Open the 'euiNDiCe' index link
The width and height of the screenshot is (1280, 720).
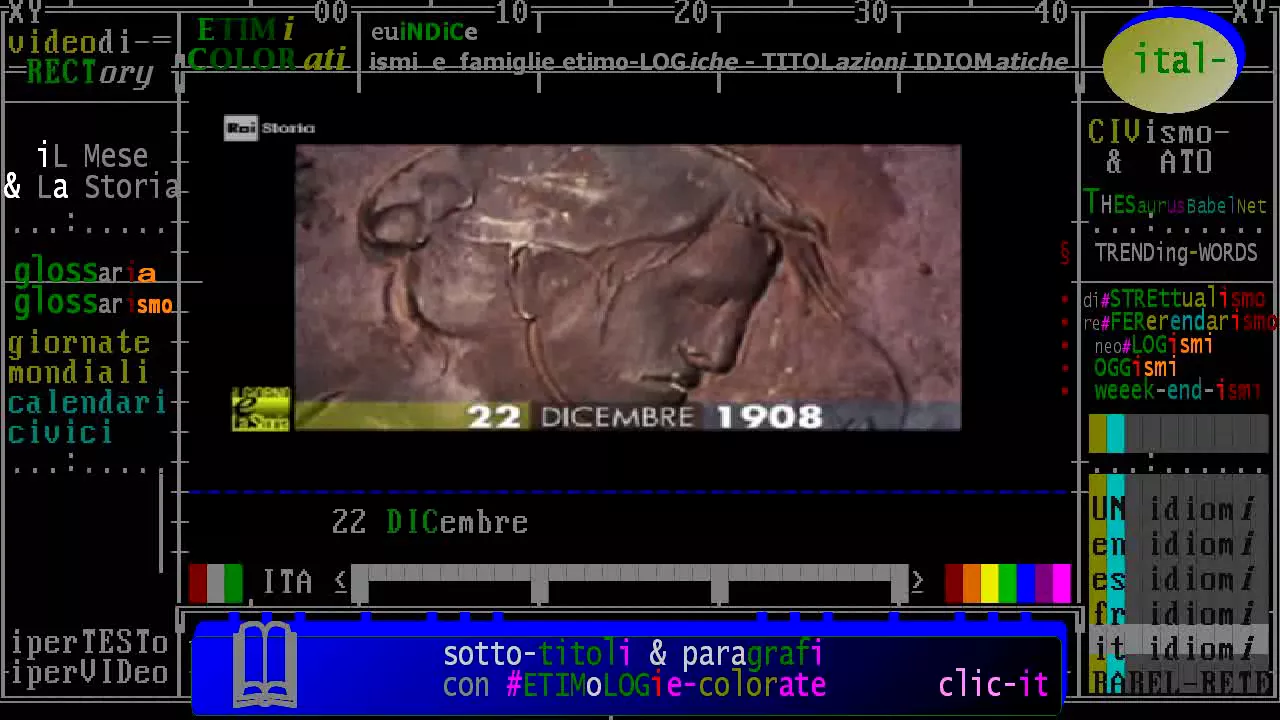pyautogui.click(x=424, y=31)
